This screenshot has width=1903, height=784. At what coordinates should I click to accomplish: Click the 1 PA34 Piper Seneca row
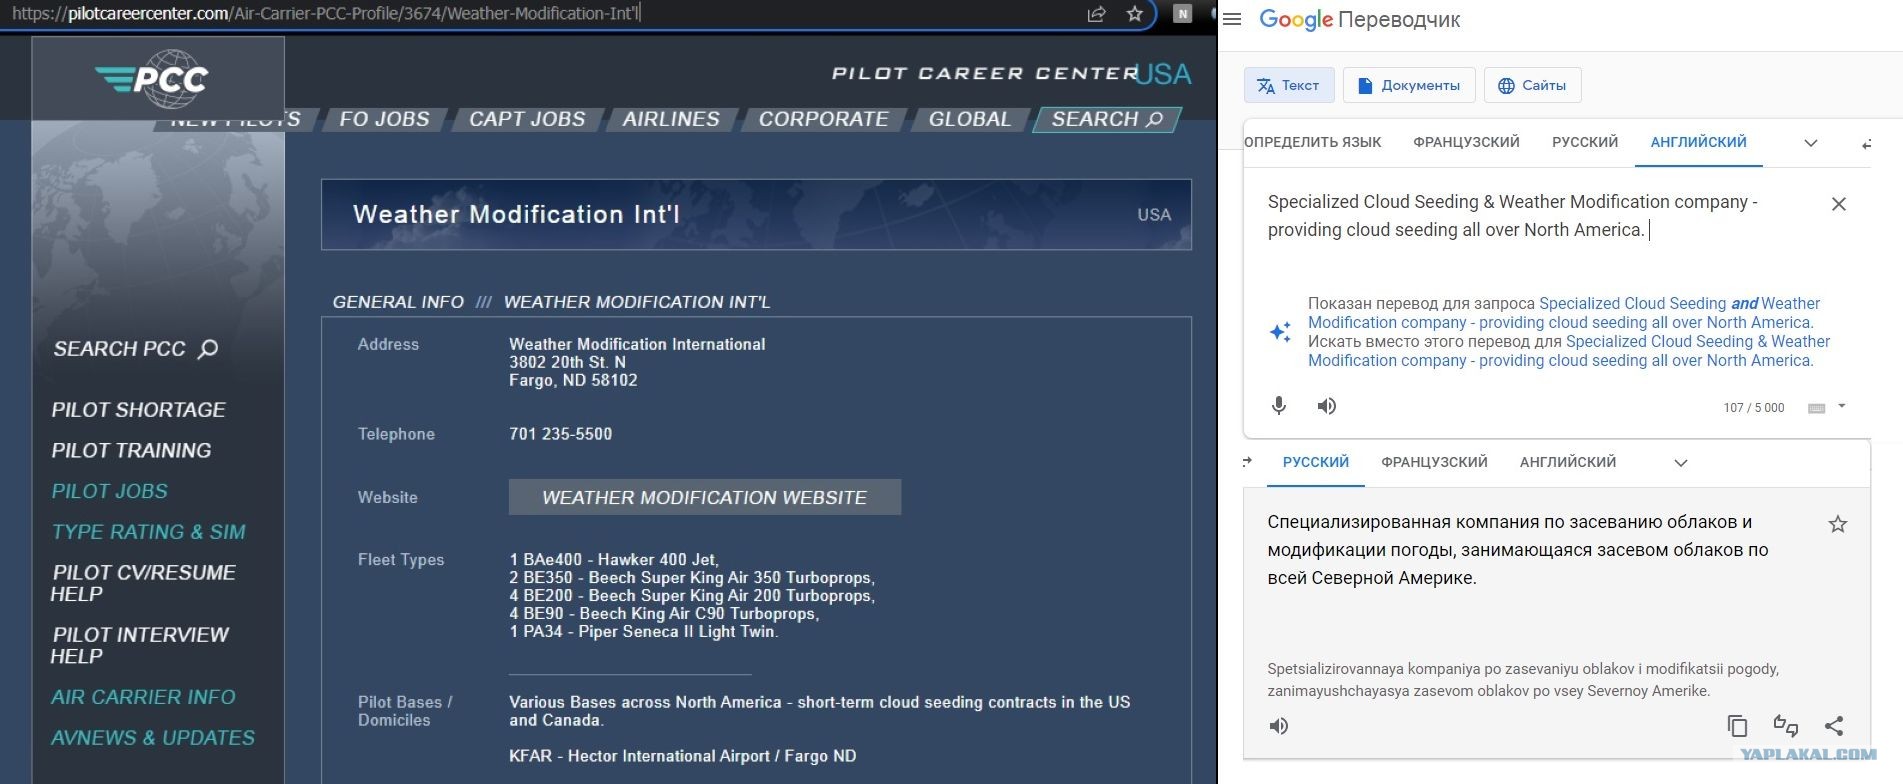tap(644, 632)
